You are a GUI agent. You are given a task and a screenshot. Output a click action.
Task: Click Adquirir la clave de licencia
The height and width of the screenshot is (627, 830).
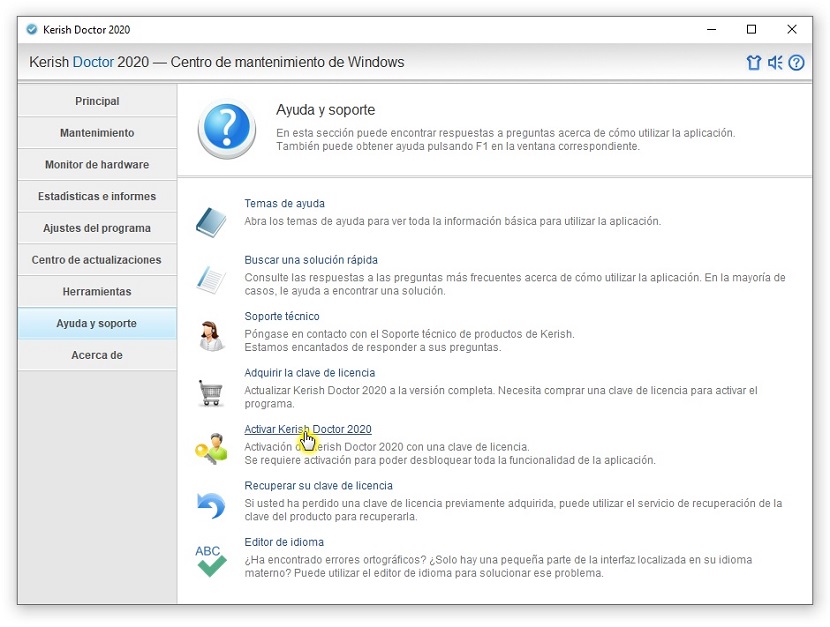point(309,372)
